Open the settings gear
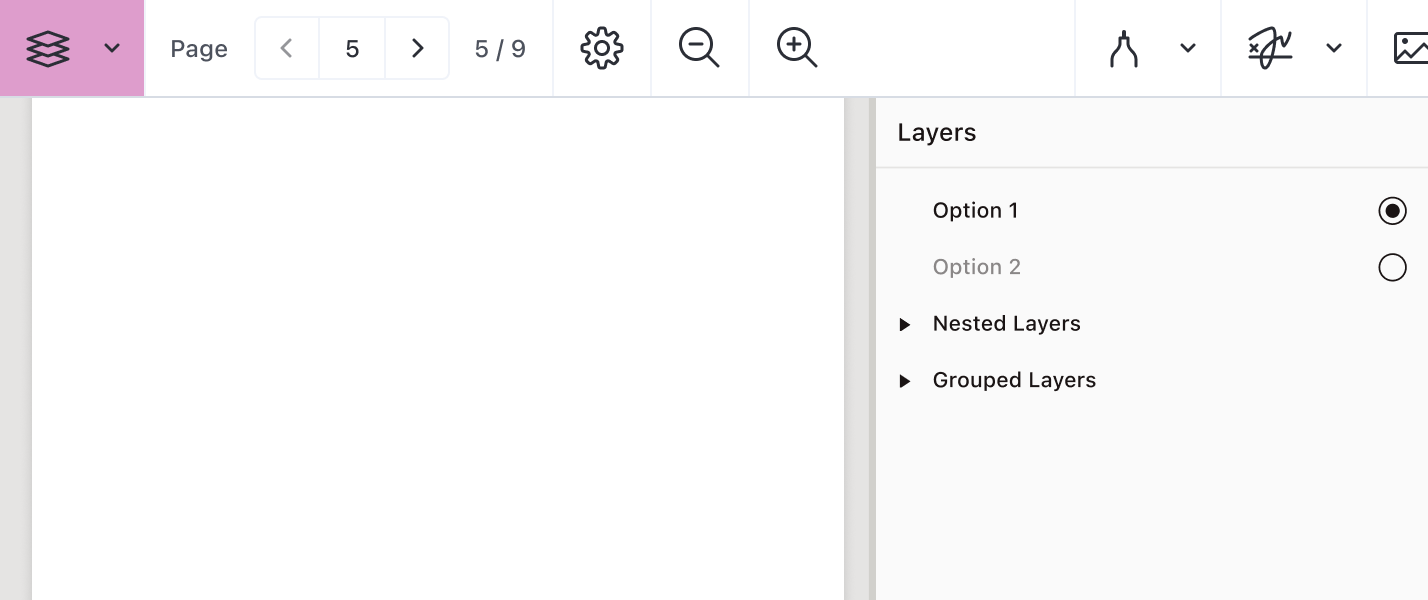This screenshot has width=1428, height=600. (600, 48)
